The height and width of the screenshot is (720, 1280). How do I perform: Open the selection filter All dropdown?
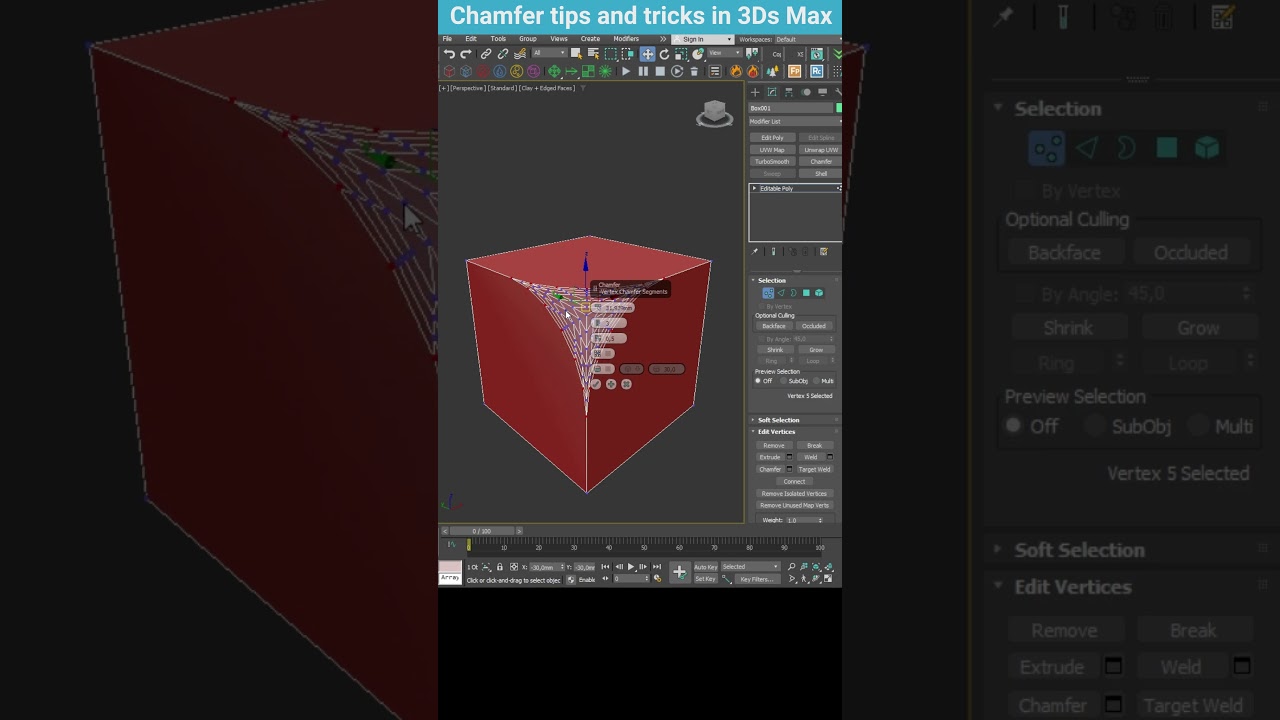[x=550, y=53]
